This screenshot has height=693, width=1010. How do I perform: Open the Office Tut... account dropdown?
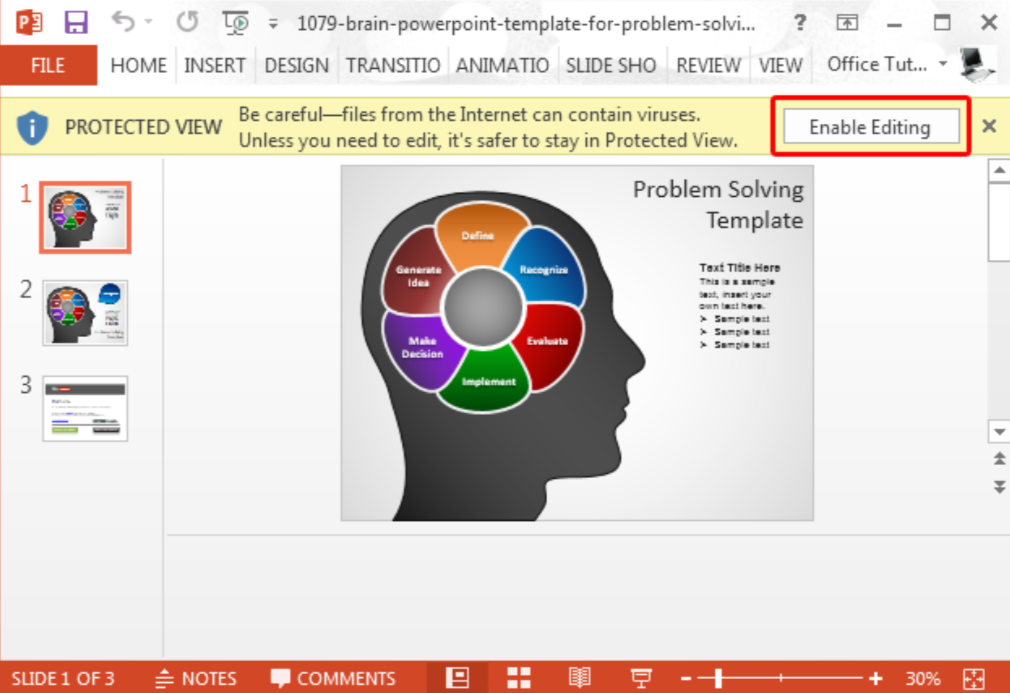[887, 64]
